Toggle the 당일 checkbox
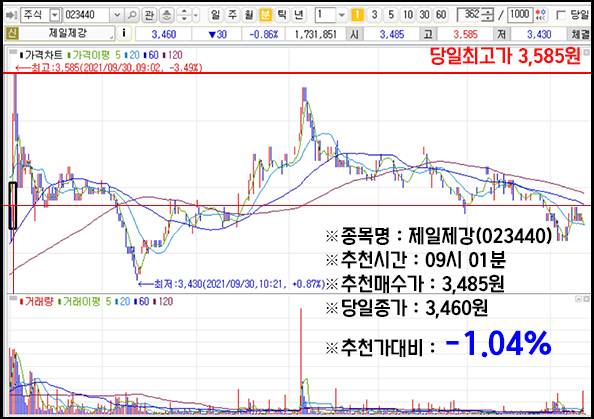Screen dimensions: 594x419 coord(561,15)
